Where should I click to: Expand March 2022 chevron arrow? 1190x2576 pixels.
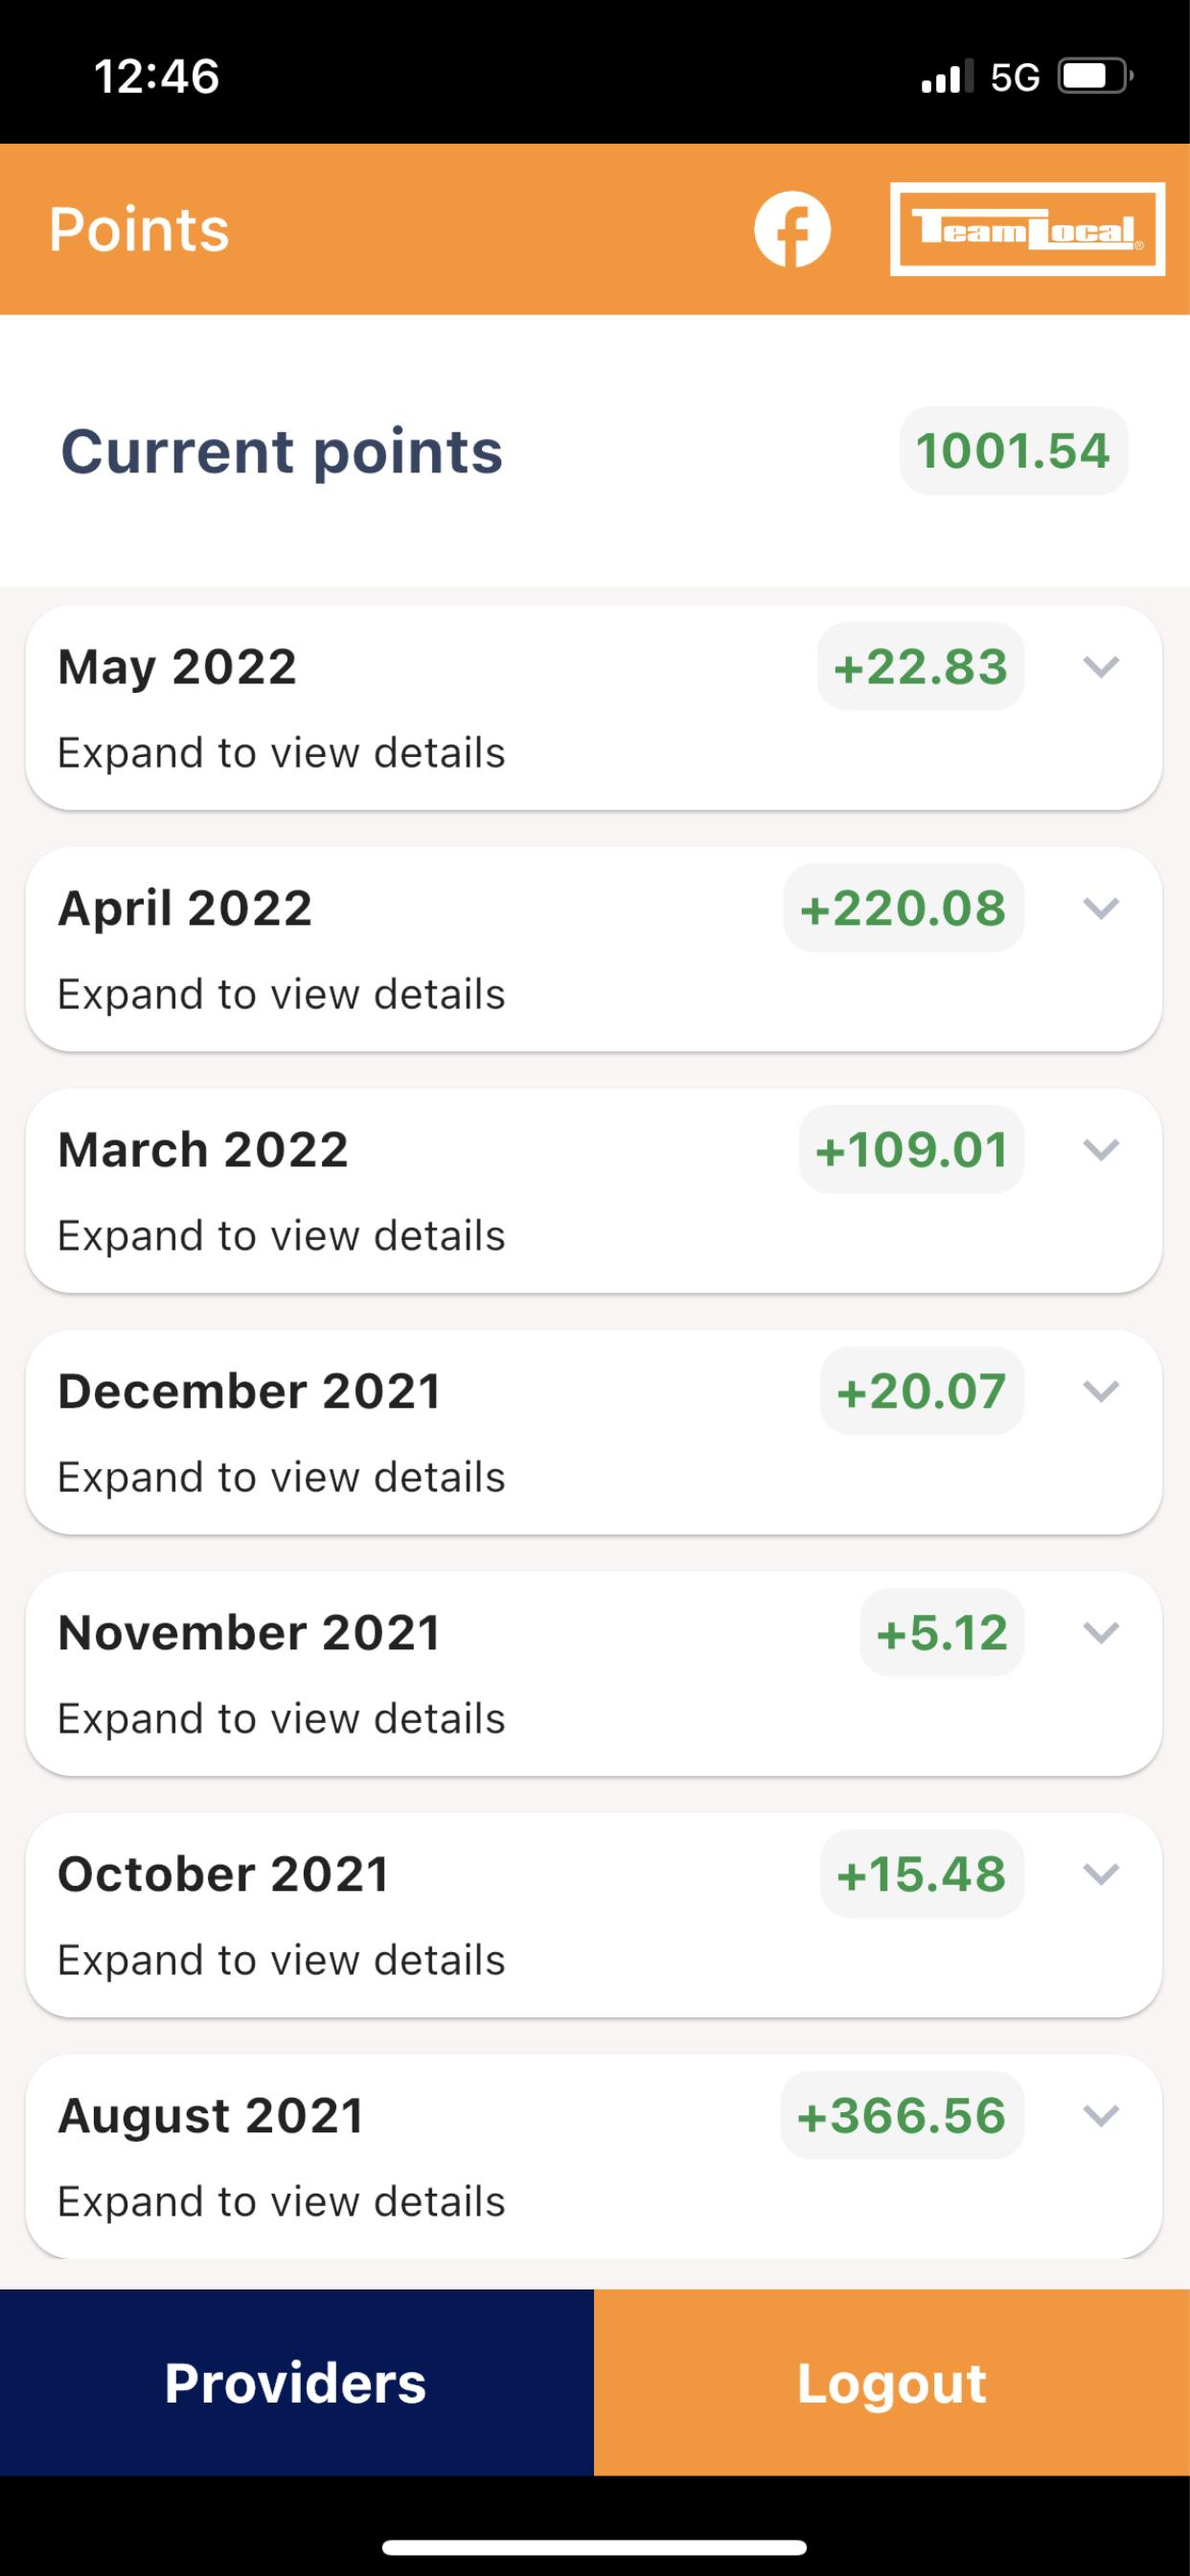click(x=1101, y=1150)
